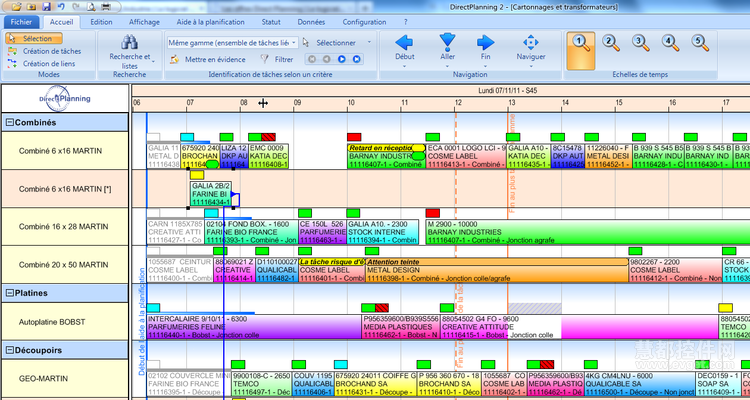Click the Attention teinte METAL DESIGN task
This screenshot has height=400, width=750.
(x=497, y=270)
